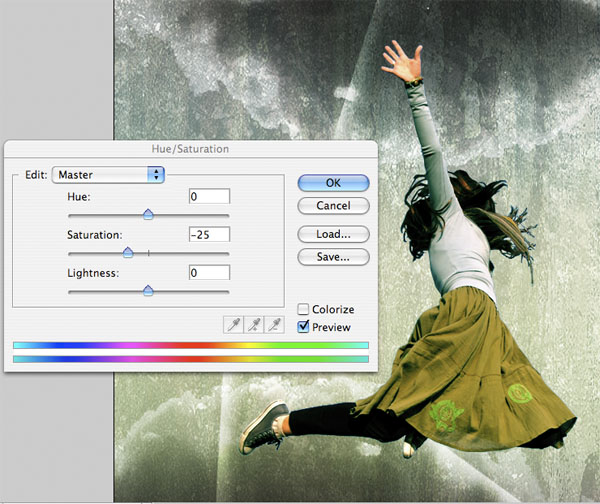This screenshot has height=504, width=600.
Task: Click the upper color spectrum bar
Action: (x=191, y=345)
